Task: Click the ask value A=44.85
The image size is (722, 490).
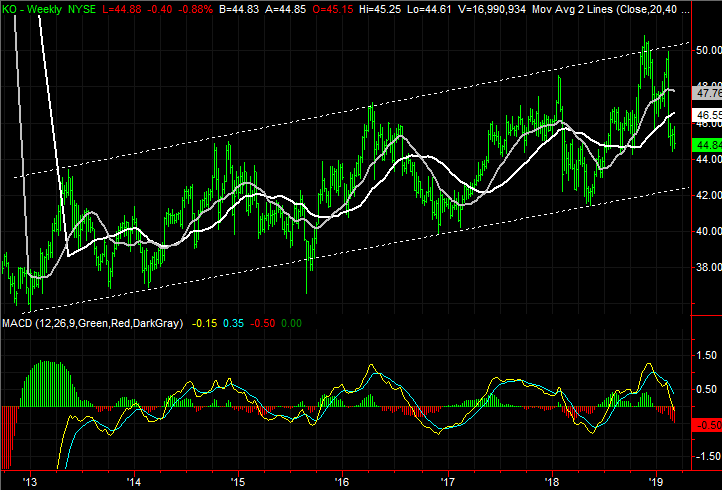Action: pyautogui.click(x=285, y=9)
